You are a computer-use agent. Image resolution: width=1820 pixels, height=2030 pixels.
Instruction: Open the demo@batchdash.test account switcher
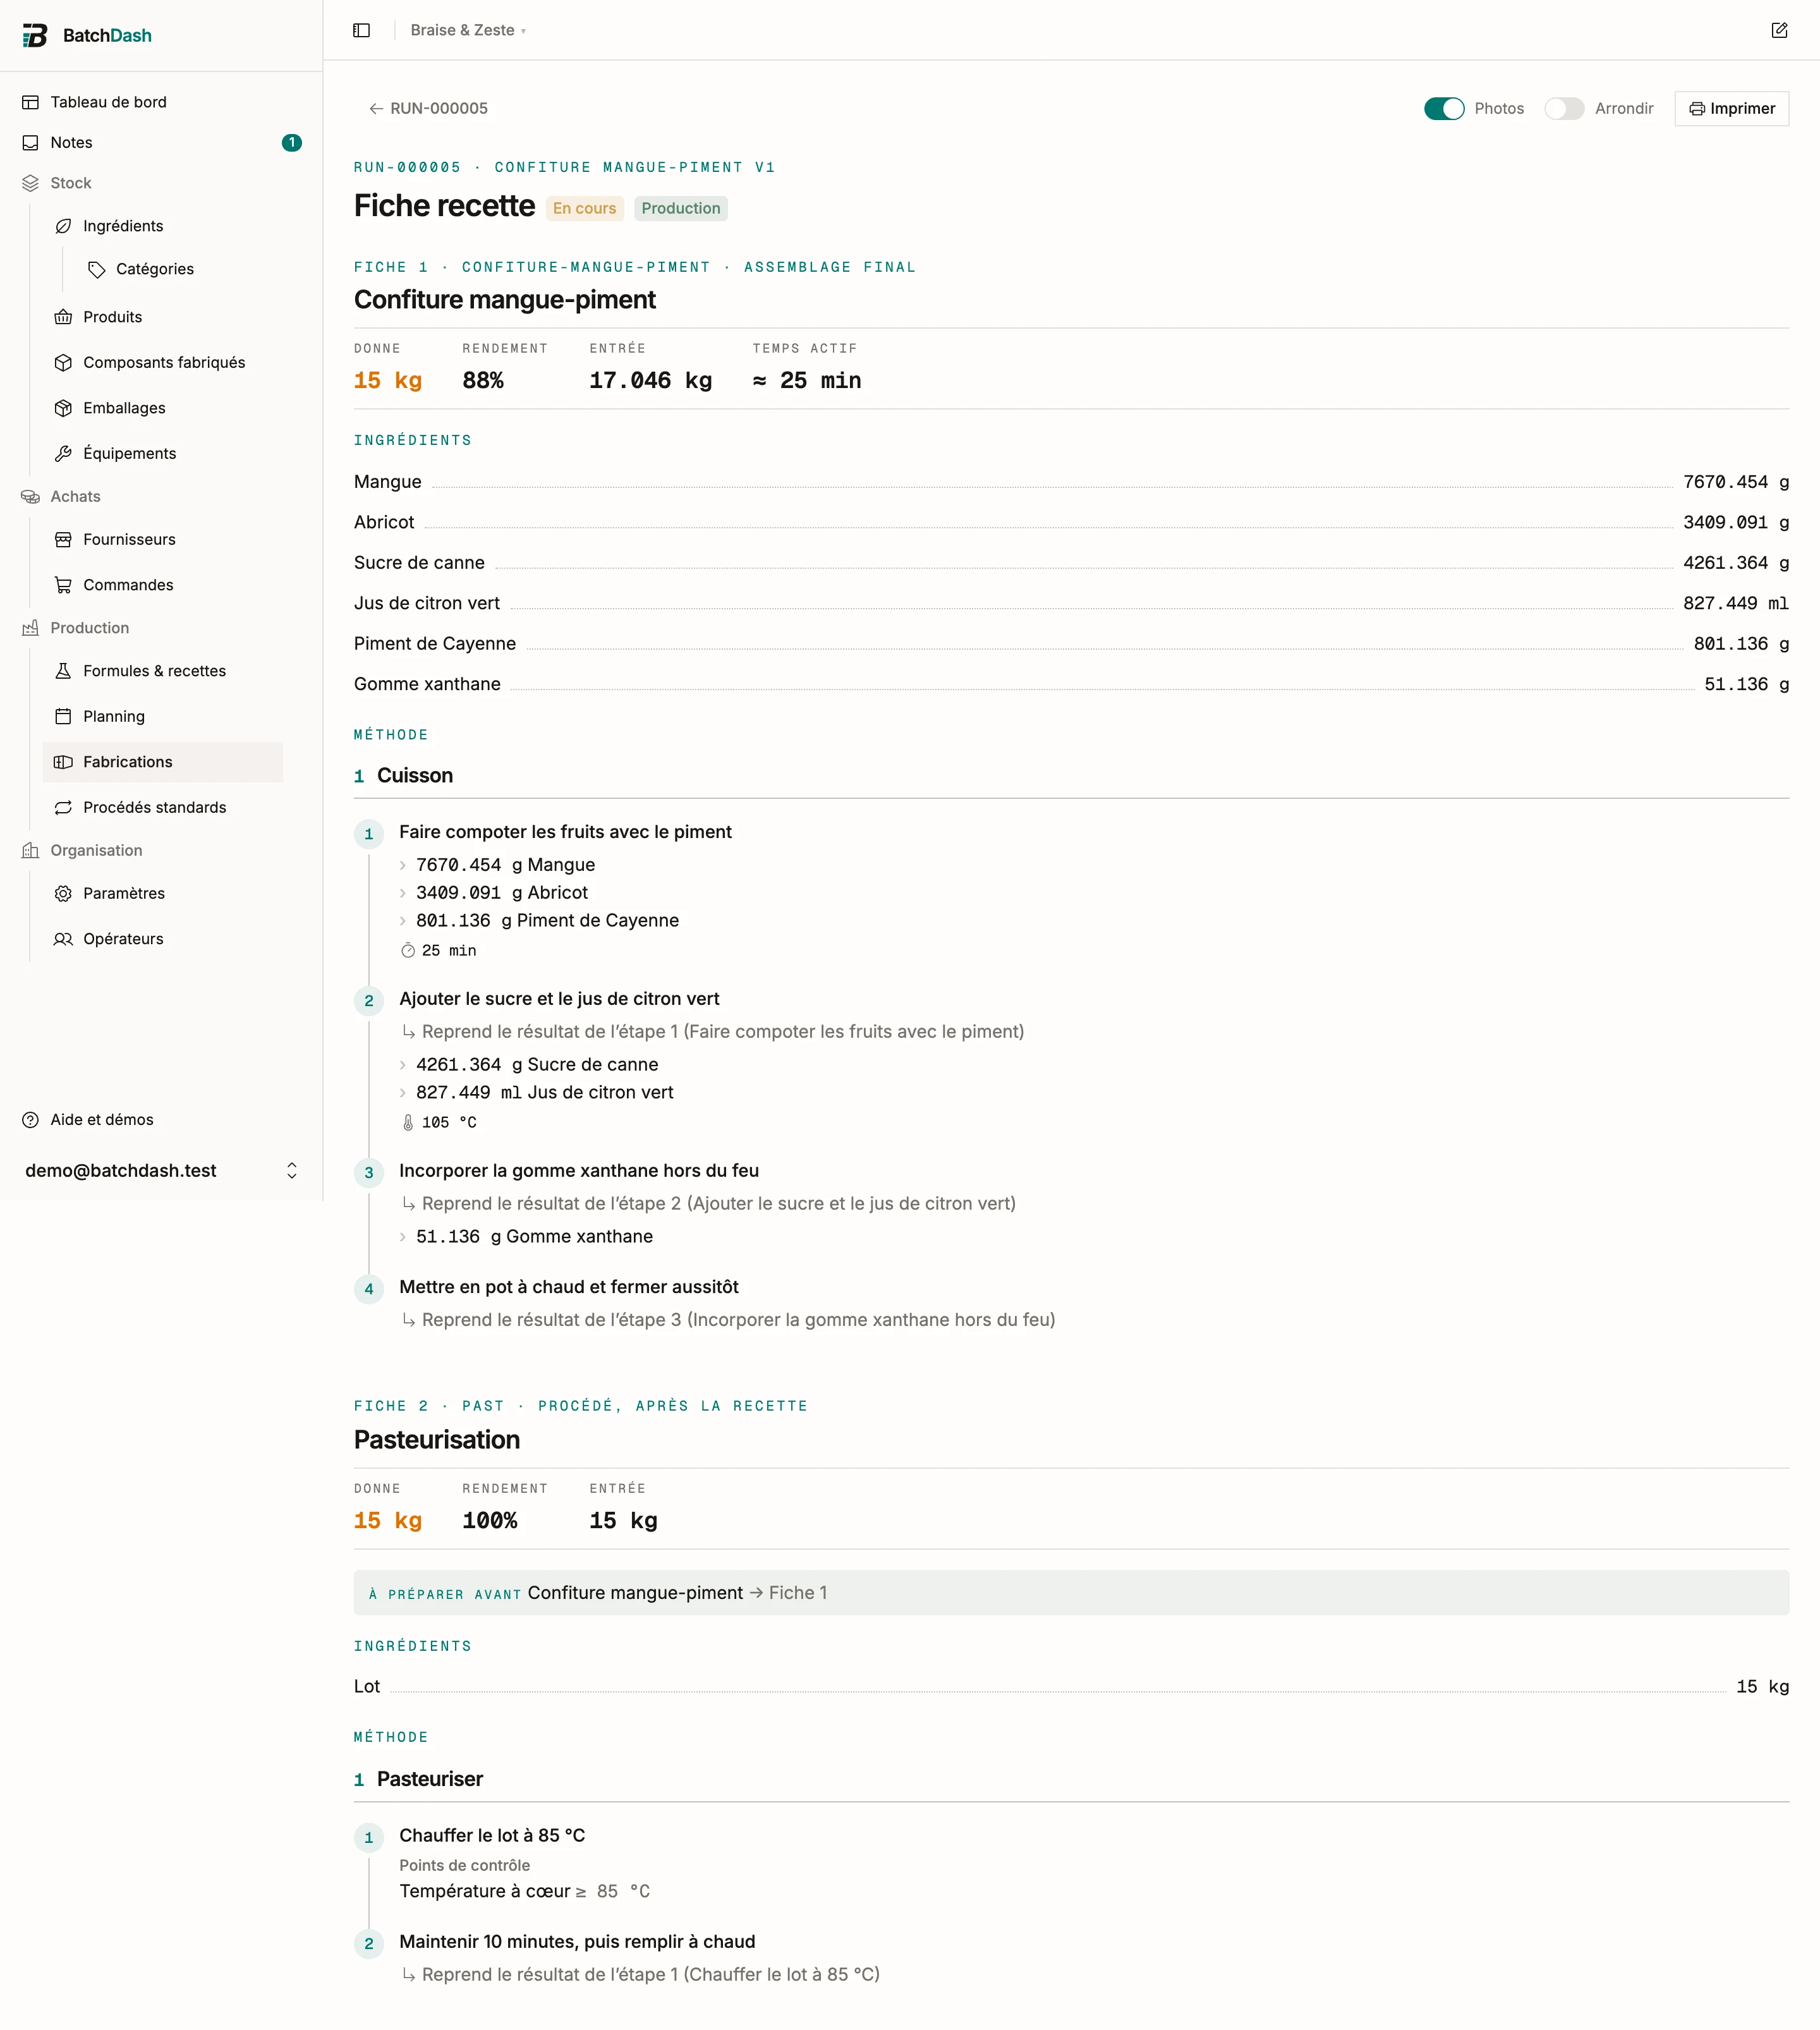click(x=161, y=1170)
